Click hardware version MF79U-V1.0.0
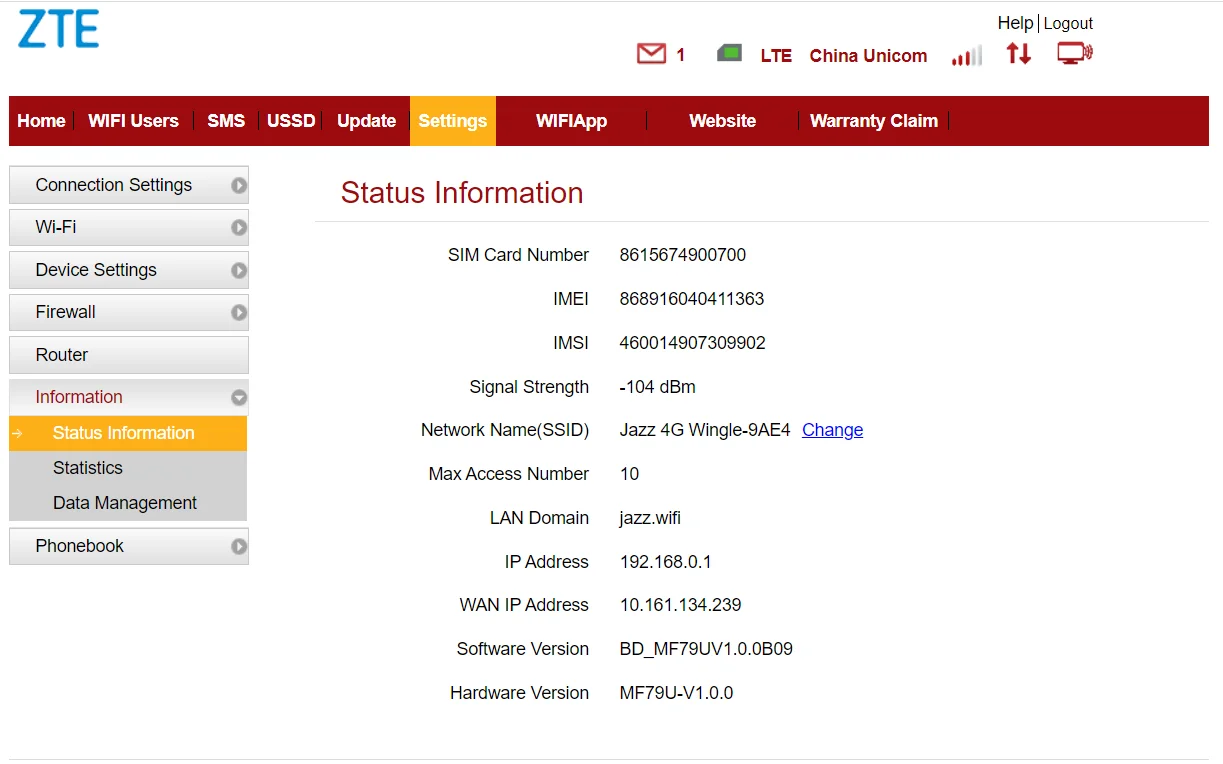The width and height of the screenshot is (1223, 764). tap(676, 693)
